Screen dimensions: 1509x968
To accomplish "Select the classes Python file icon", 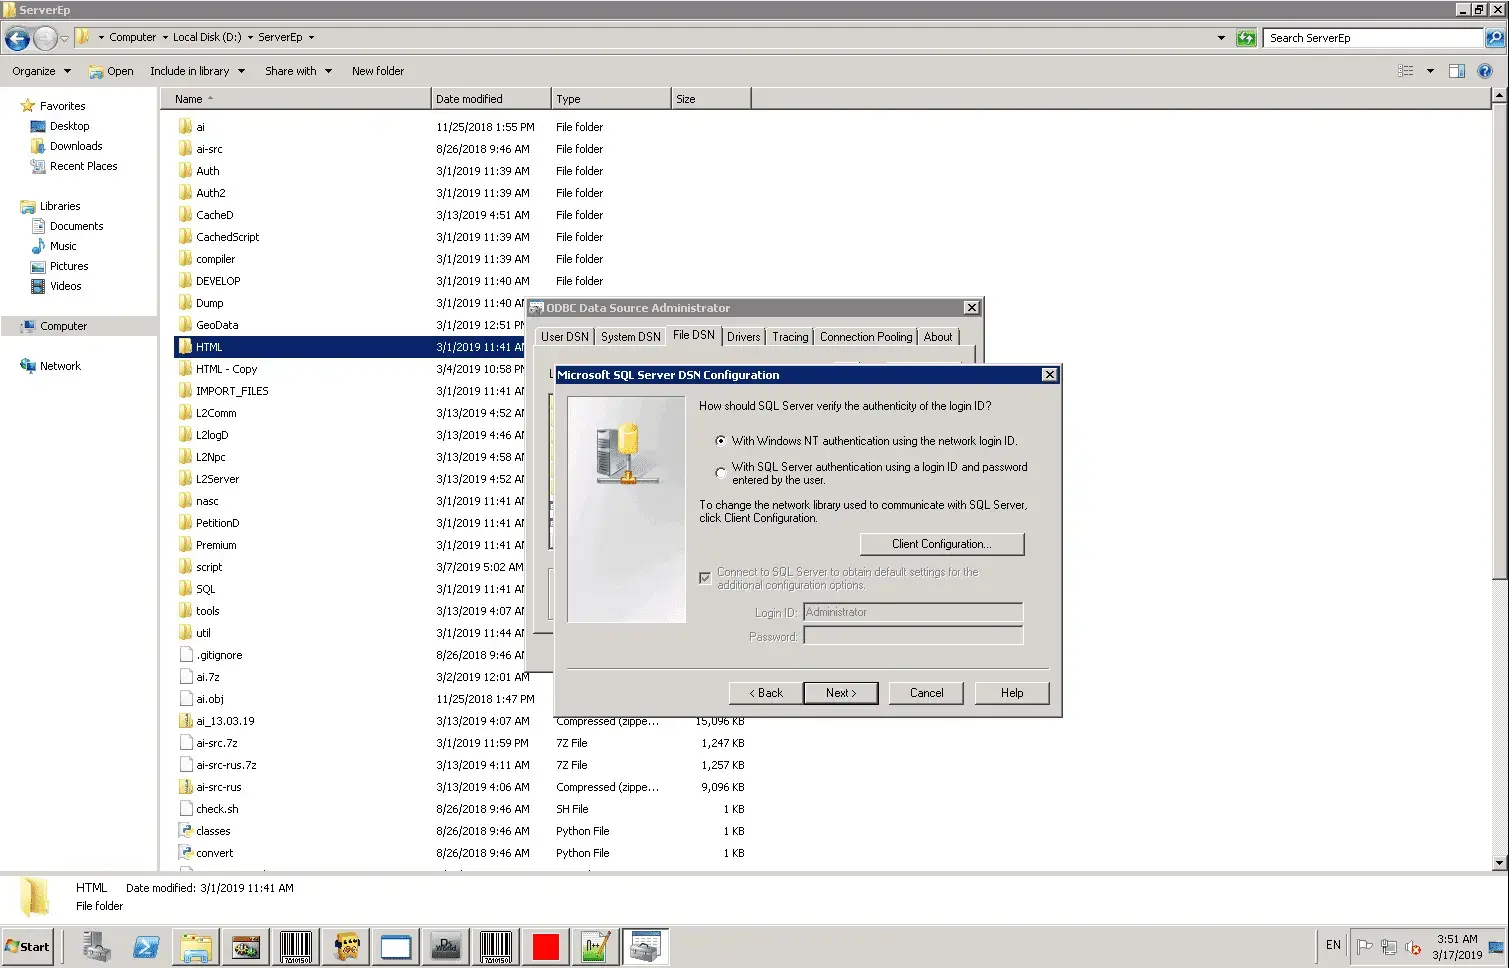I will (186, 831).
